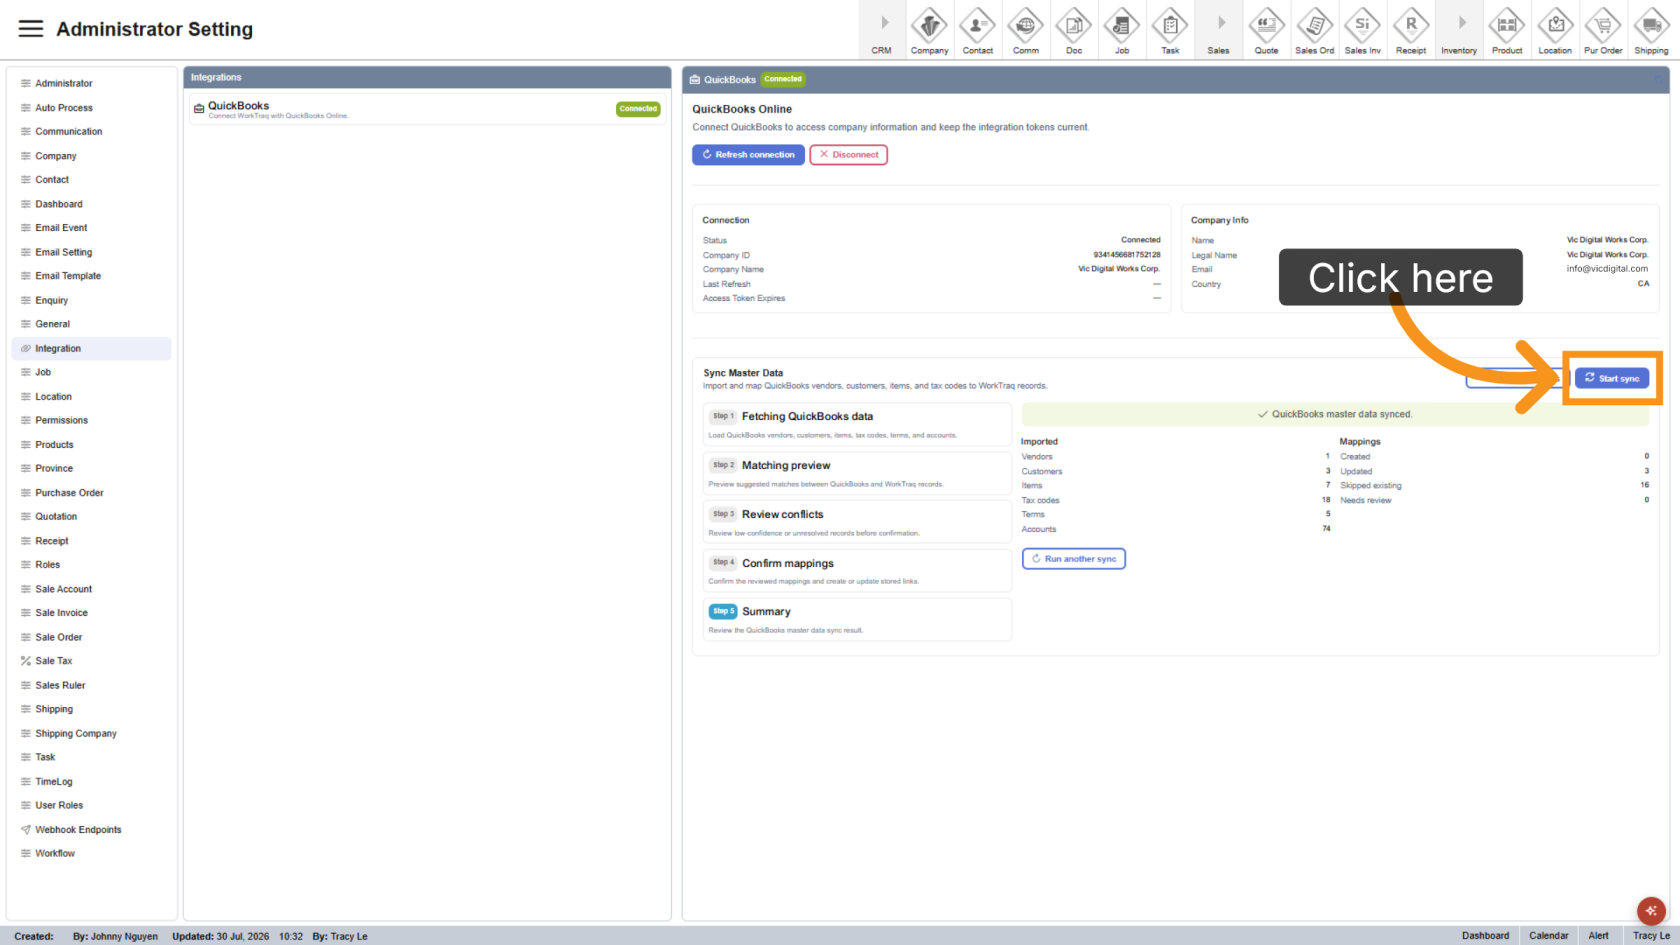
Task: Open the Sales Ord module icon
Action: click(1314, 29)
